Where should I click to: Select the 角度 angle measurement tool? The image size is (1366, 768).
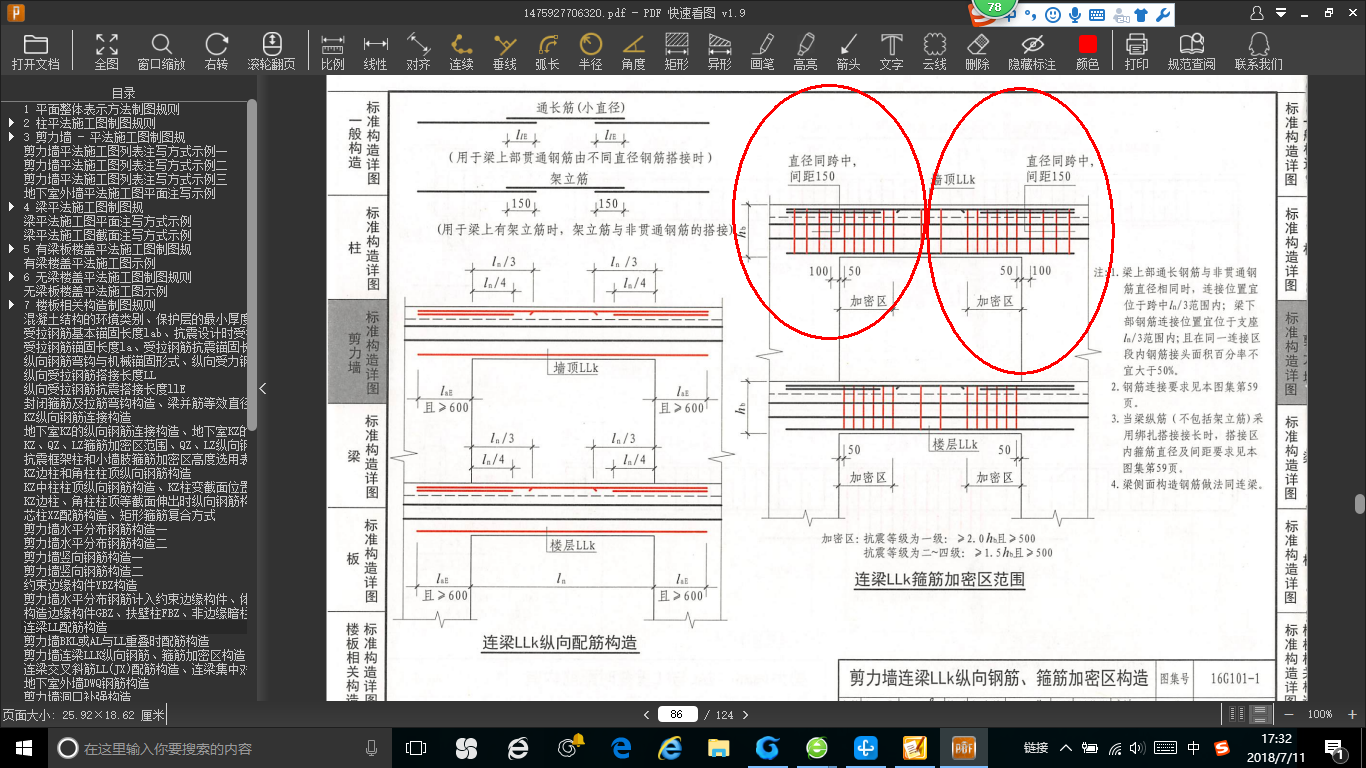point(633,51)
